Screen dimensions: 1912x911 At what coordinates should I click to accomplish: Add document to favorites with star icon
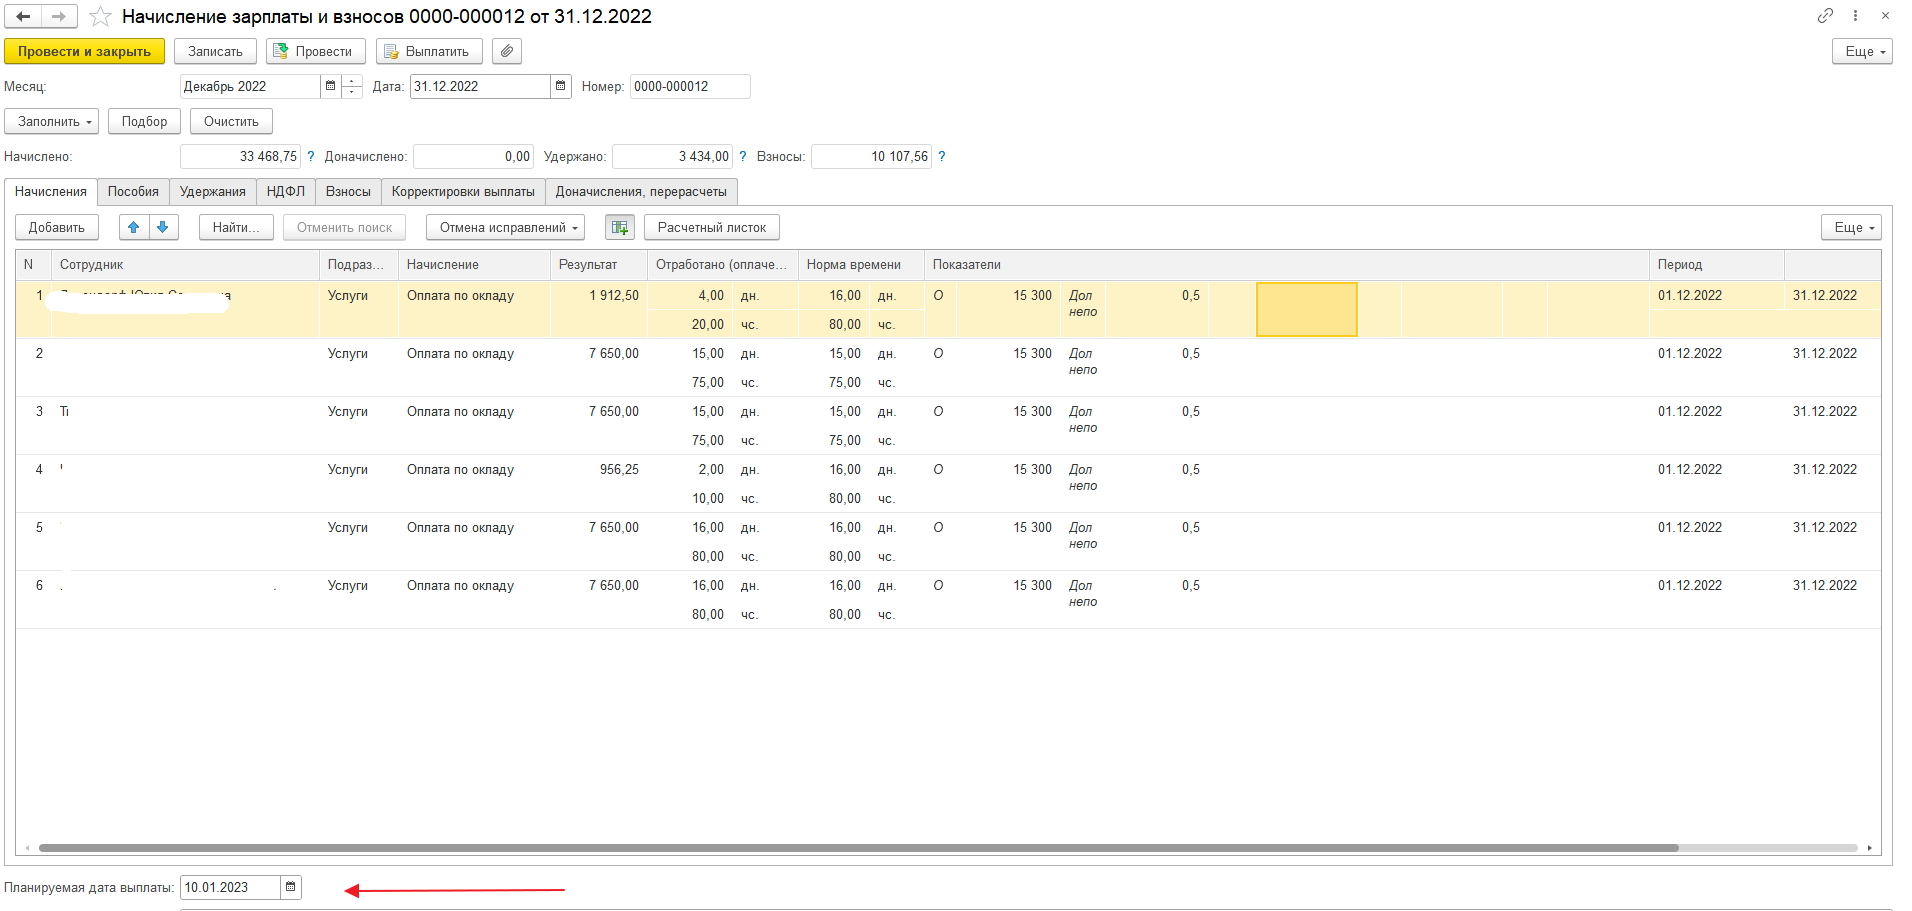[x=100, y=17]
